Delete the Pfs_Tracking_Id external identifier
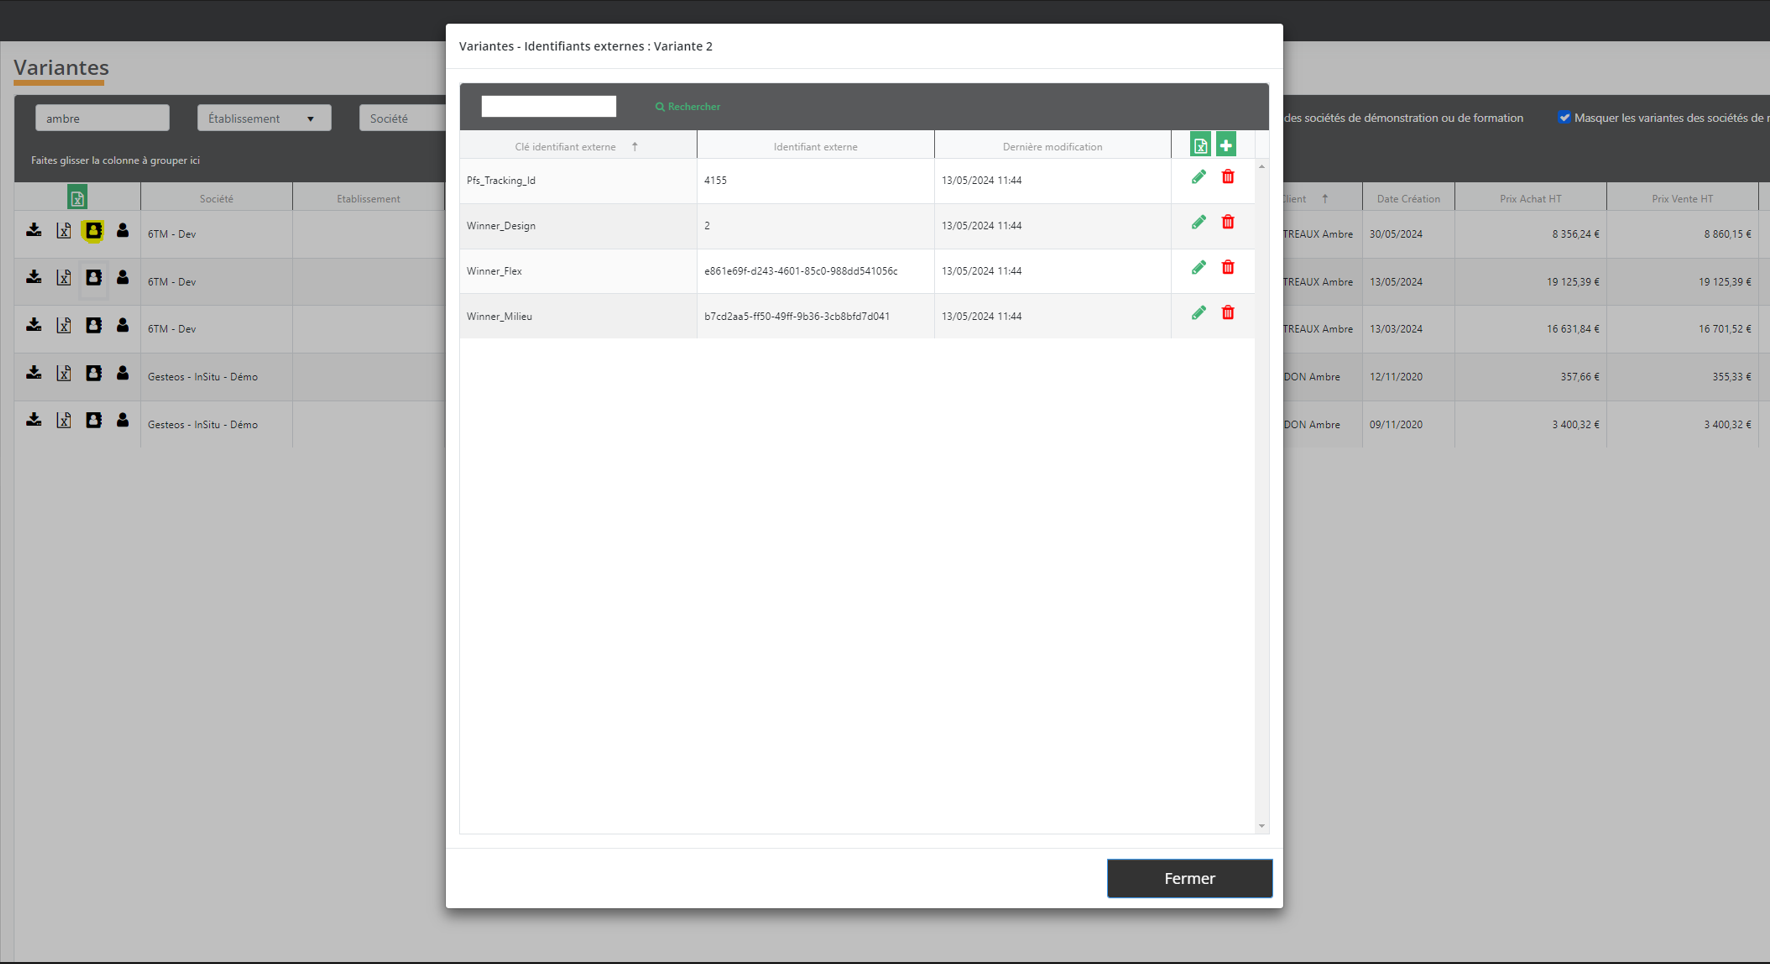 pos(1228,177)
